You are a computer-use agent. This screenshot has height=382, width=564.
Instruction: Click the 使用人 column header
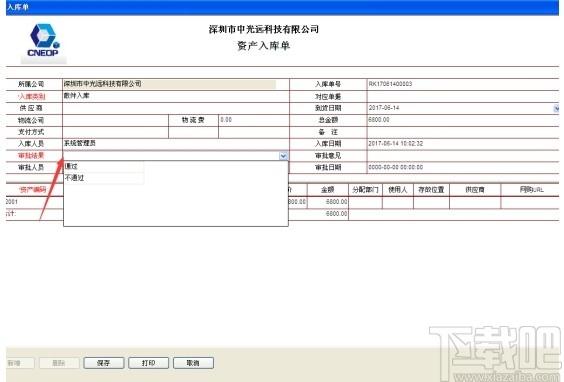(x=398, y=190)
